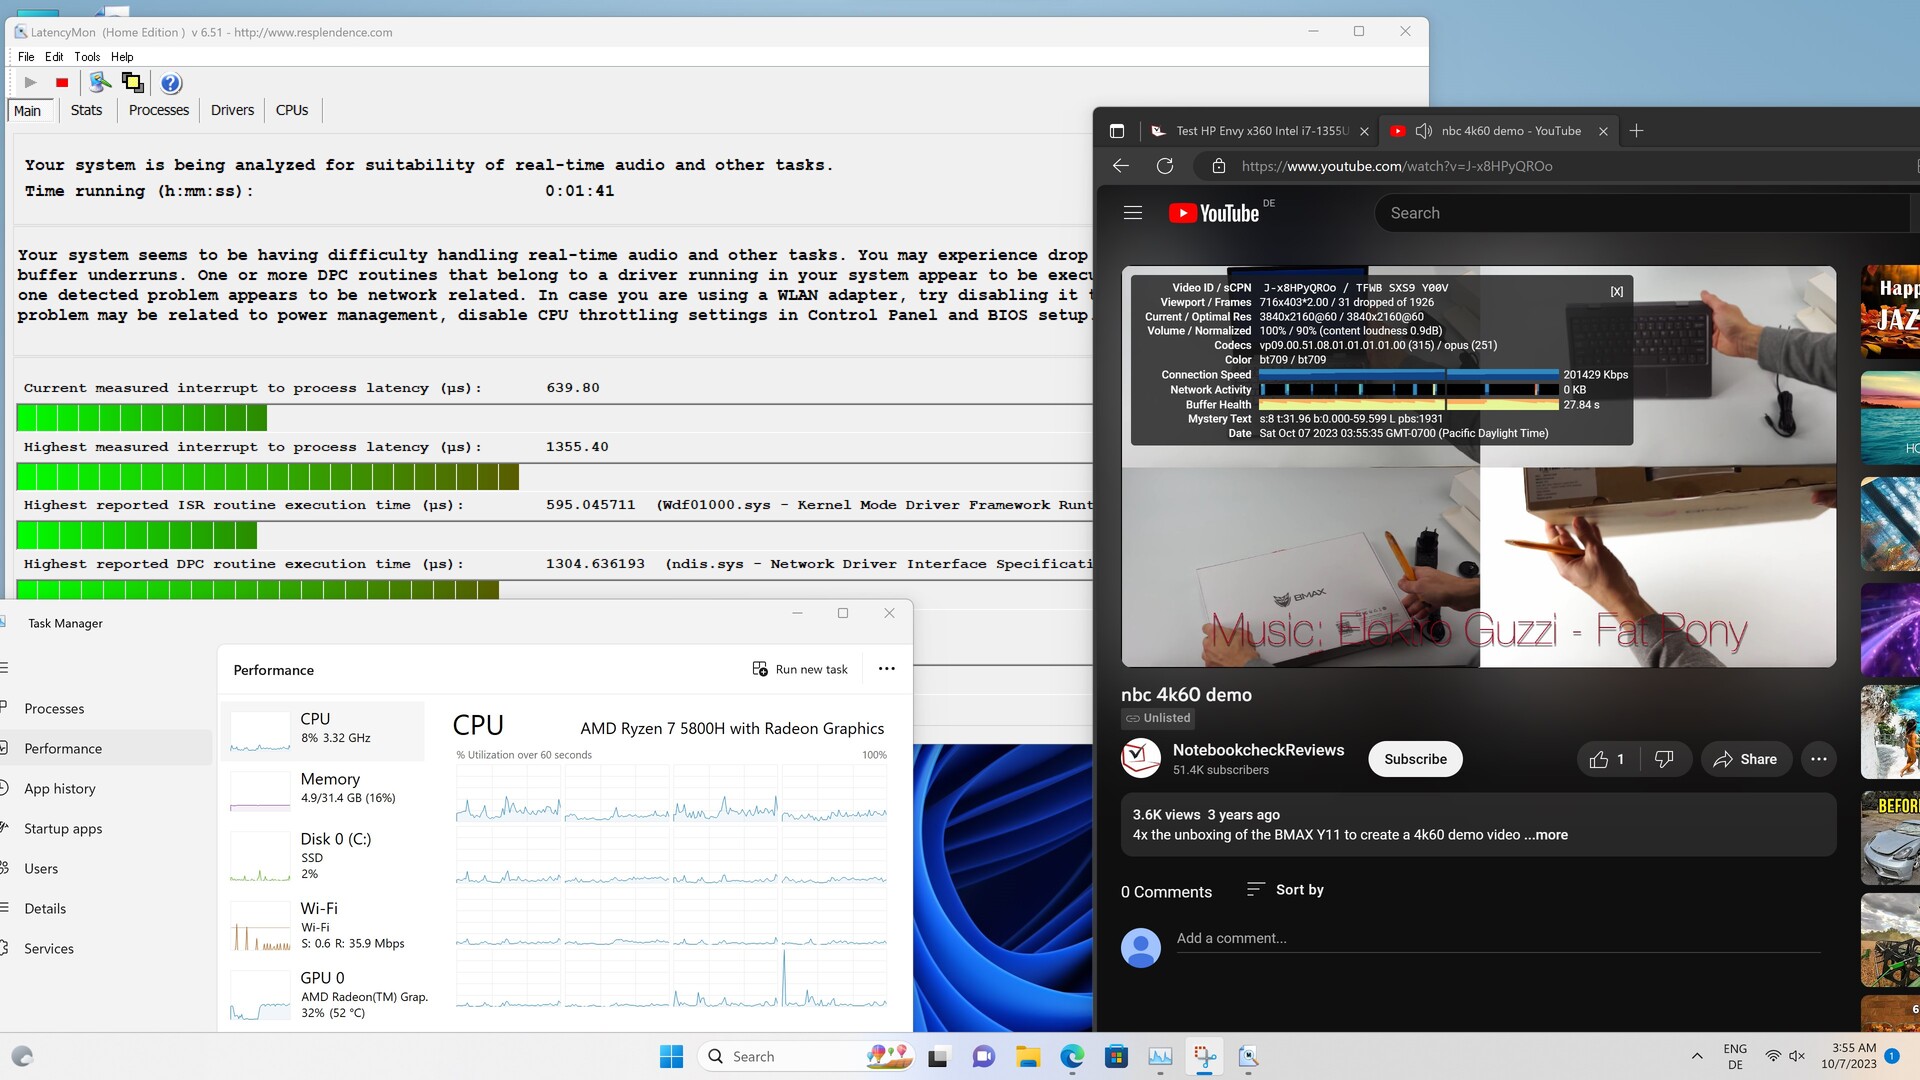Dislike the YouTube video
The height and width of the screenshot is (1080, 1920).
[1664, 759]
